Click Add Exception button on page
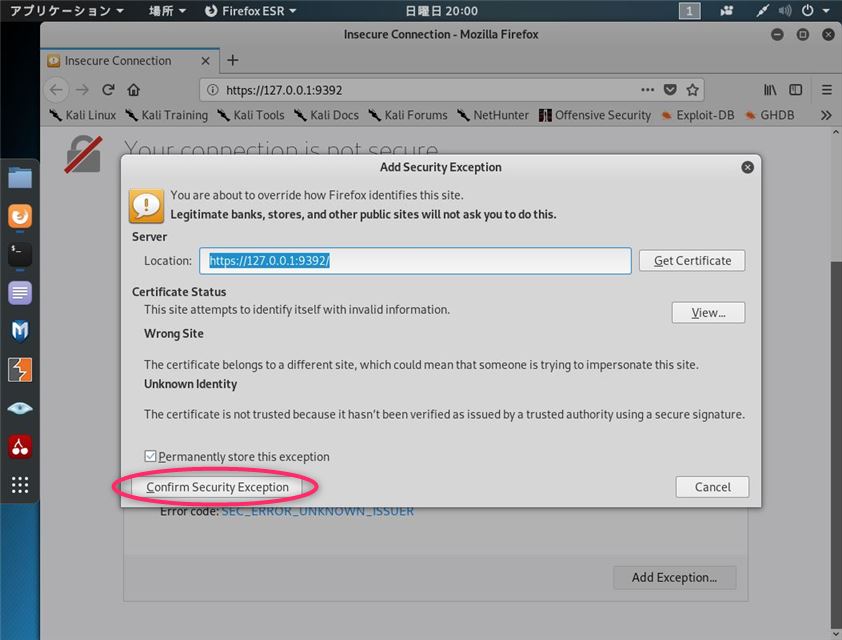 tap(674, 577)
